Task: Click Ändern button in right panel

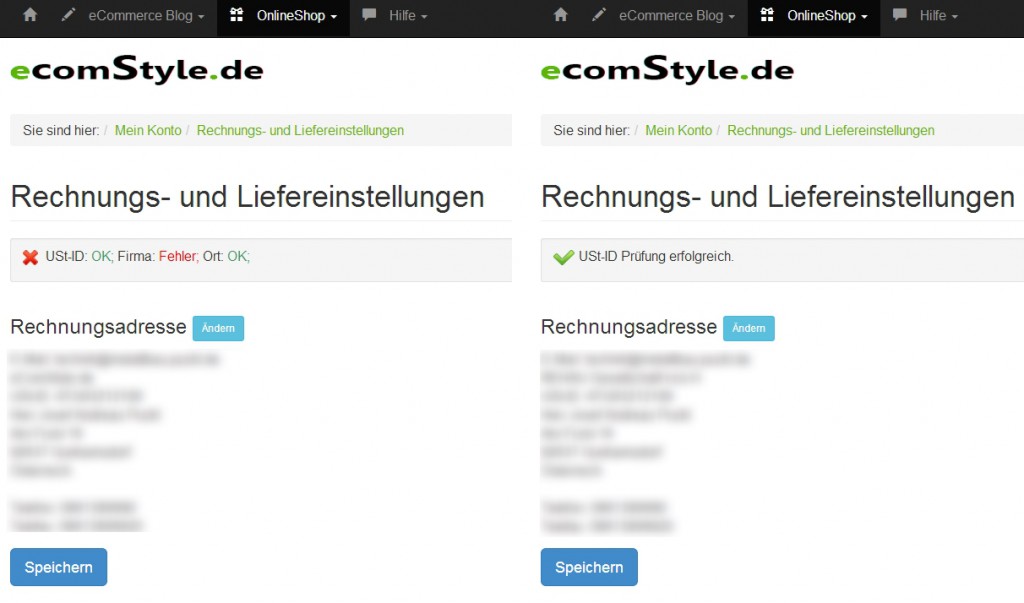Action: (748, 328)
